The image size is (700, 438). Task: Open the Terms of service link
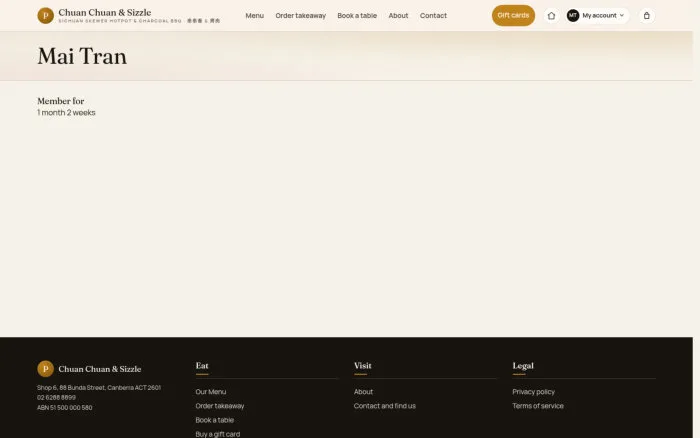click(x=538, y=406)
